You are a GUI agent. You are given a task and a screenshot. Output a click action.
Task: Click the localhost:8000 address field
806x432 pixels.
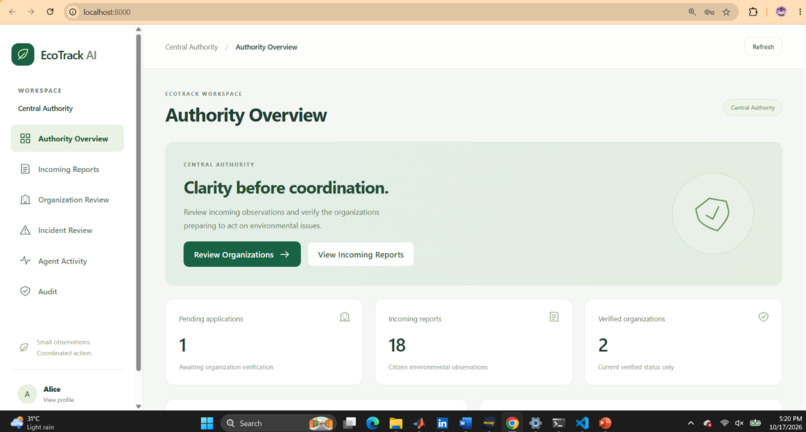pyautogui.click(x=401, y=12)
